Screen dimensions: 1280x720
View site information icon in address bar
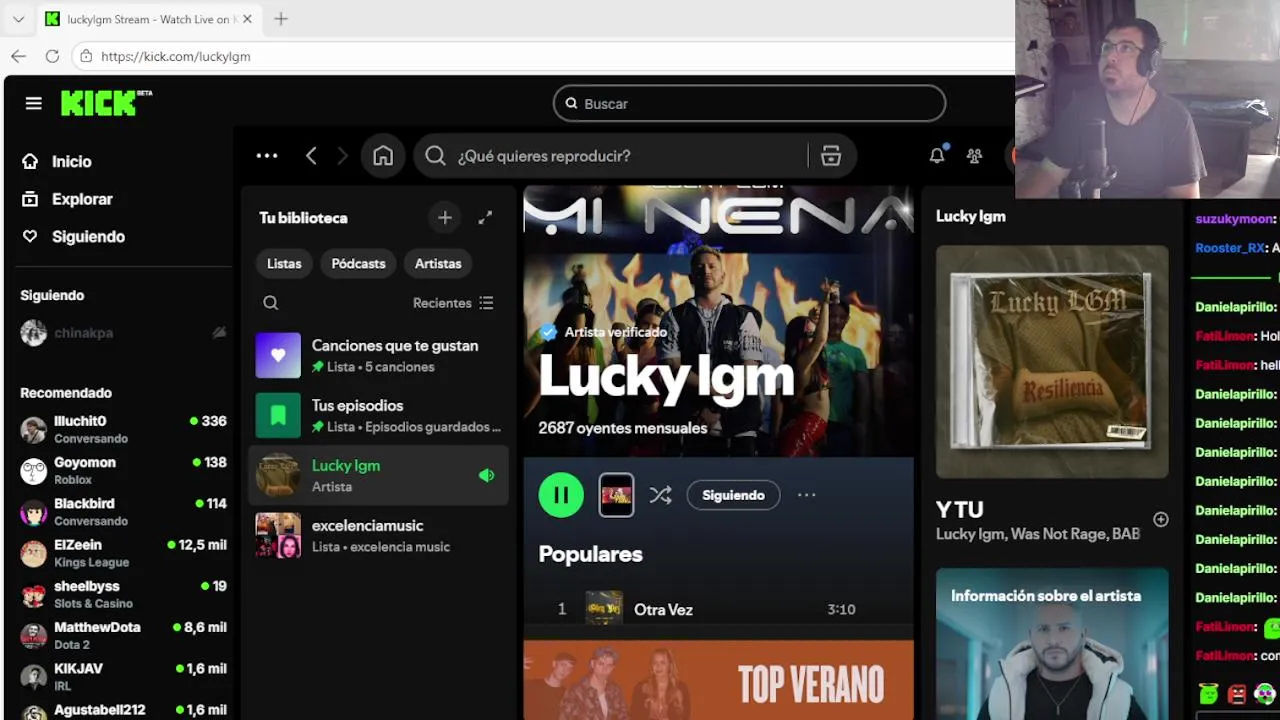point(86,56)
